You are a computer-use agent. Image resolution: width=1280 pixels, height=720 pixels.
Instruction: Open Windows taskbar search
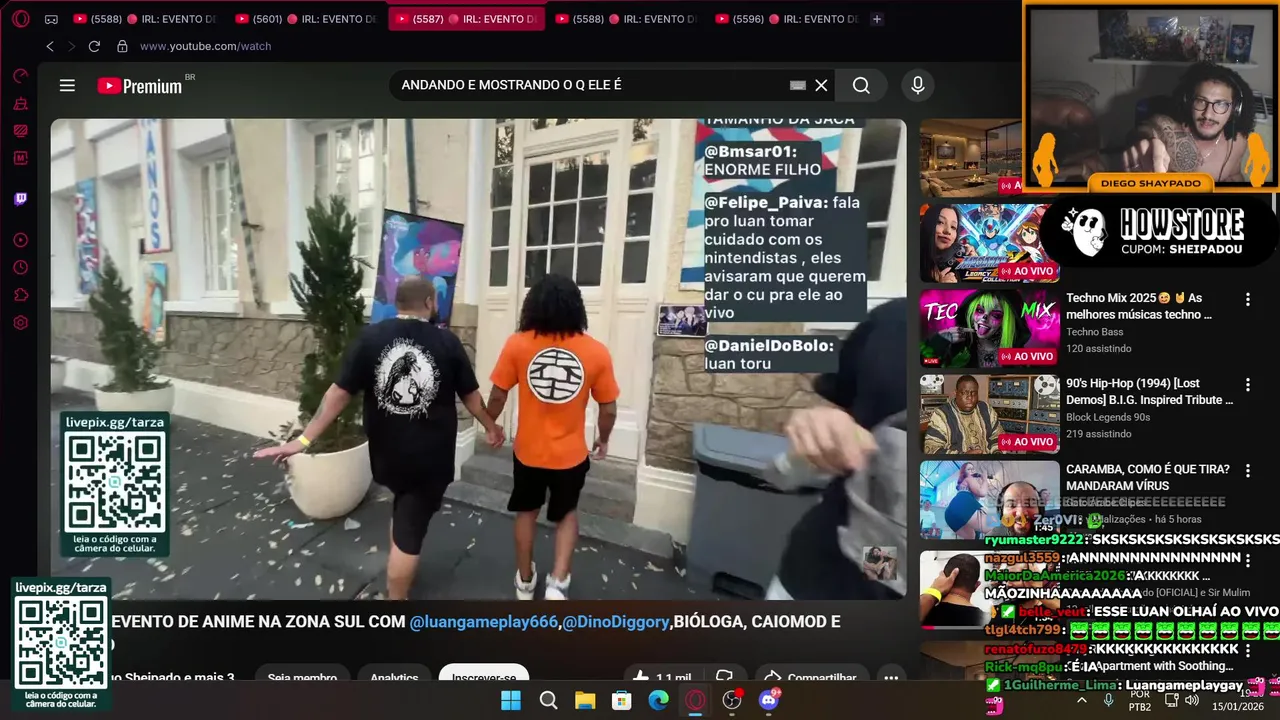click(548, 700)
